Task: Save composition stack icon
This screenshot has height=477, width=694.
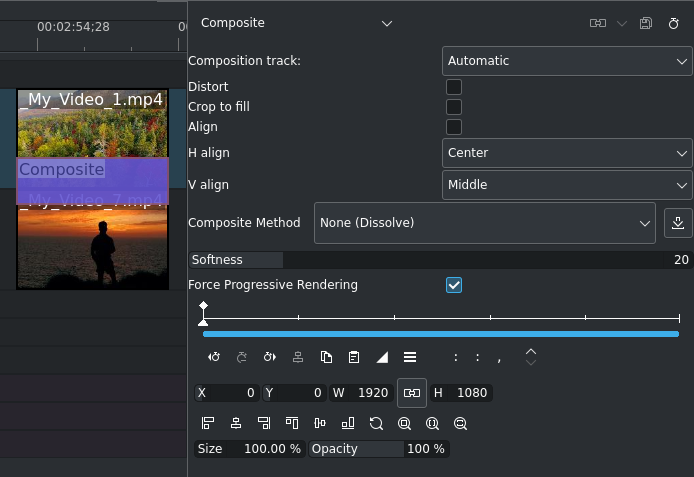Action: (x=646, y=23)
